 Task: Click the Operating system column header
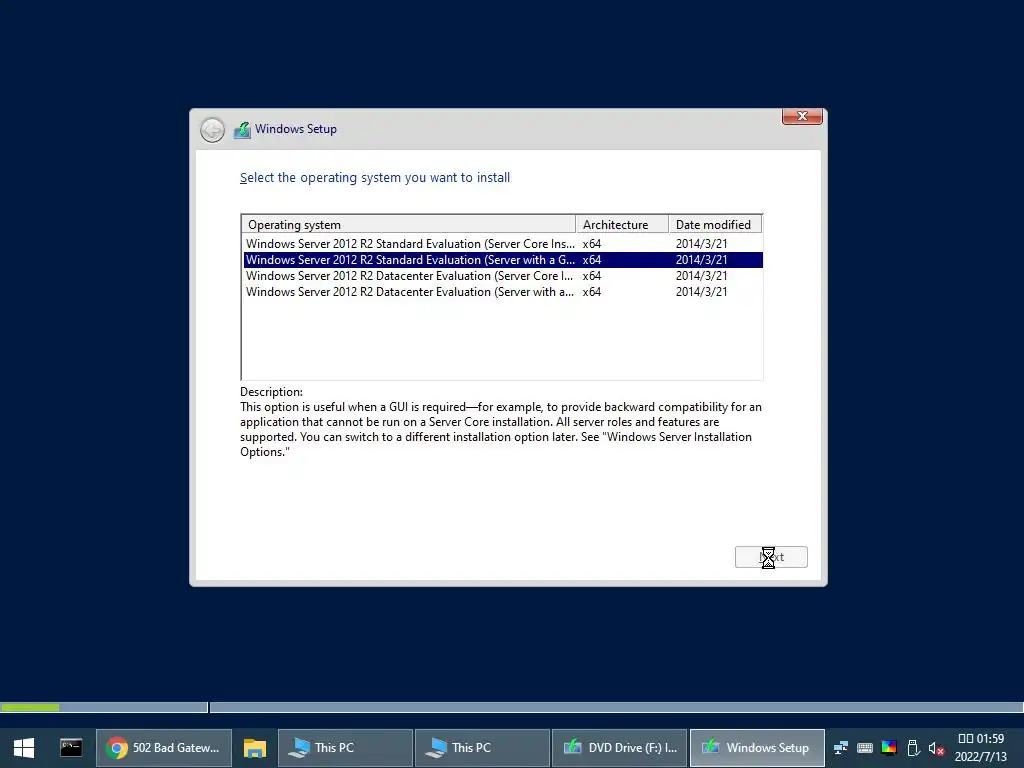click(409, 225)
